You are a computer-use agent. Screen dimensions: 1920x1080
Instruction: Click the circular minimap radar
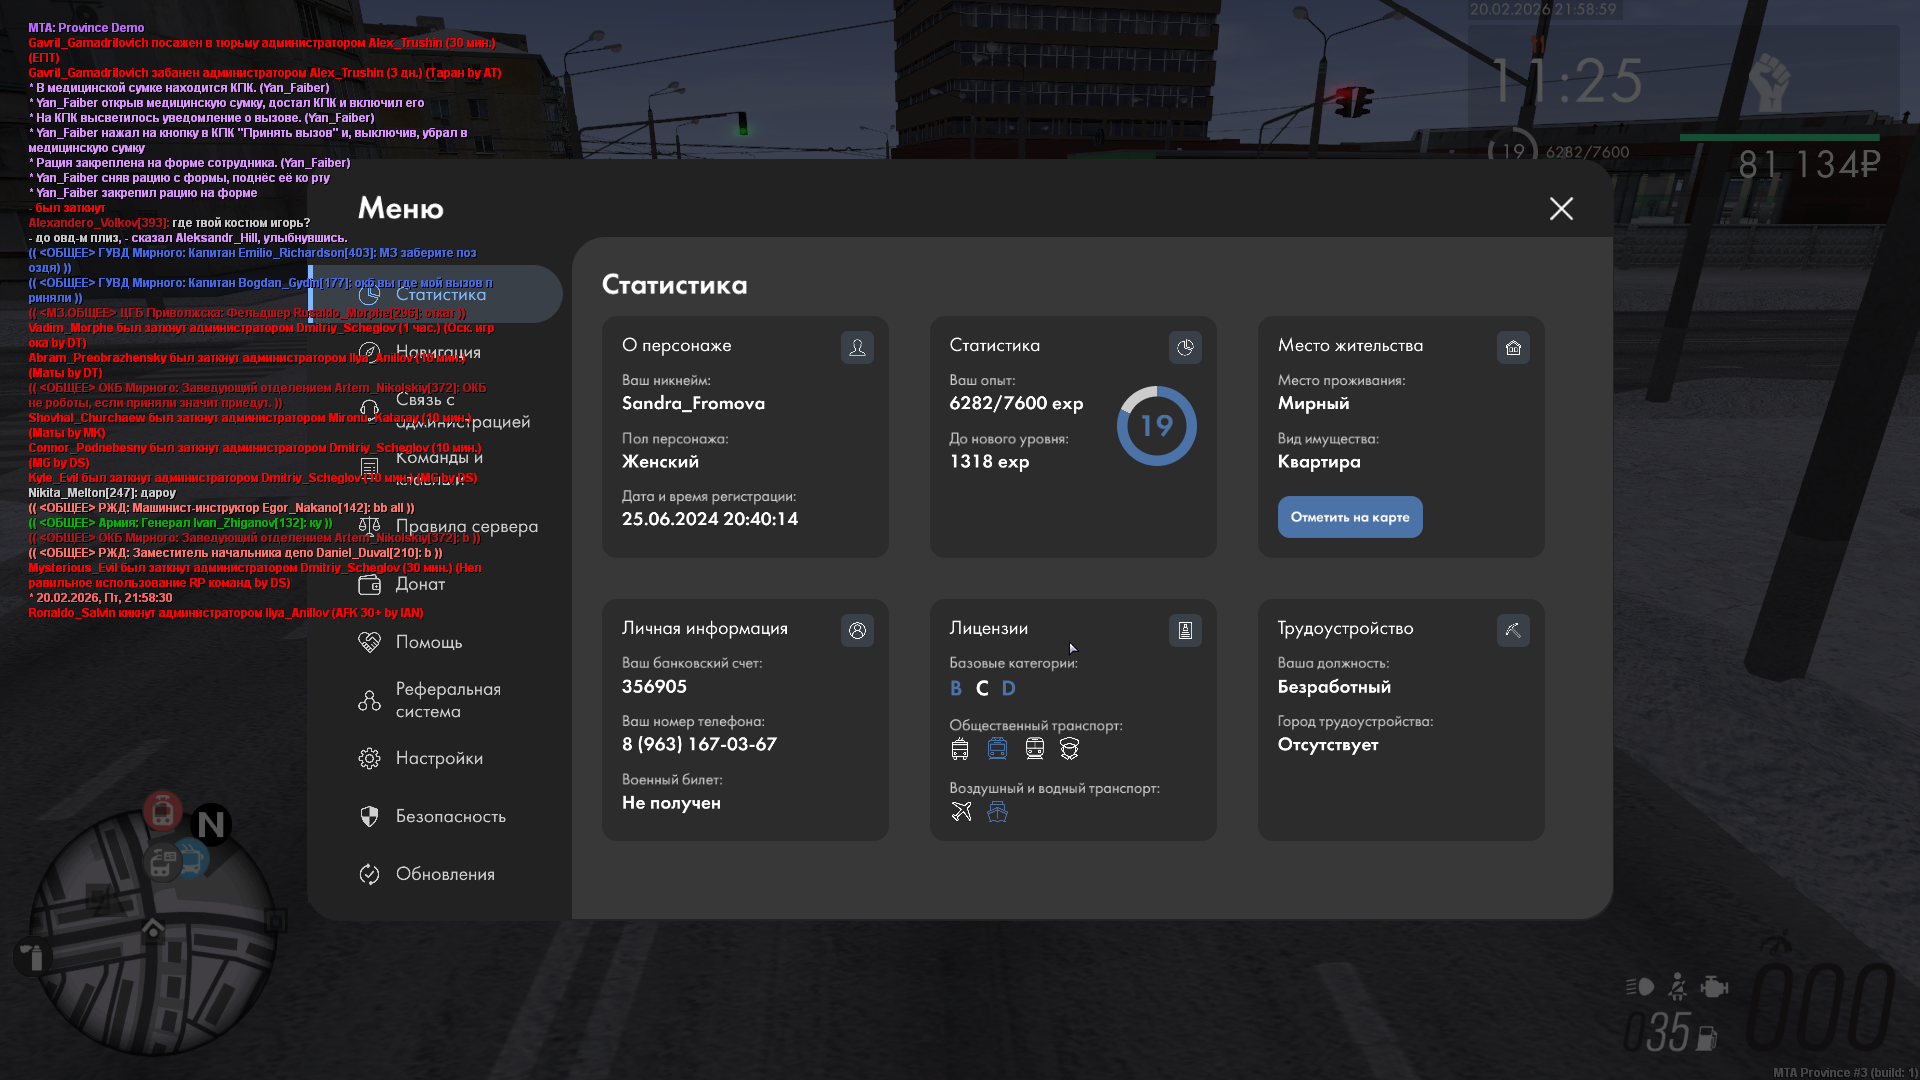(152, 932)
